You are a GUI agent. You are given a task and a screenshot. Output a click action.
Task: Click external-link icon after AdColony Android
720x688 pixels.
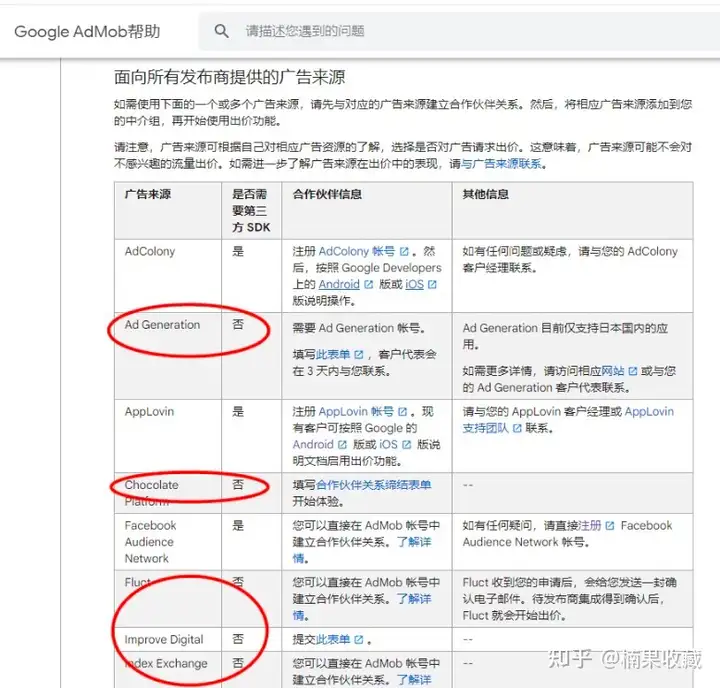tap(368, 285)
